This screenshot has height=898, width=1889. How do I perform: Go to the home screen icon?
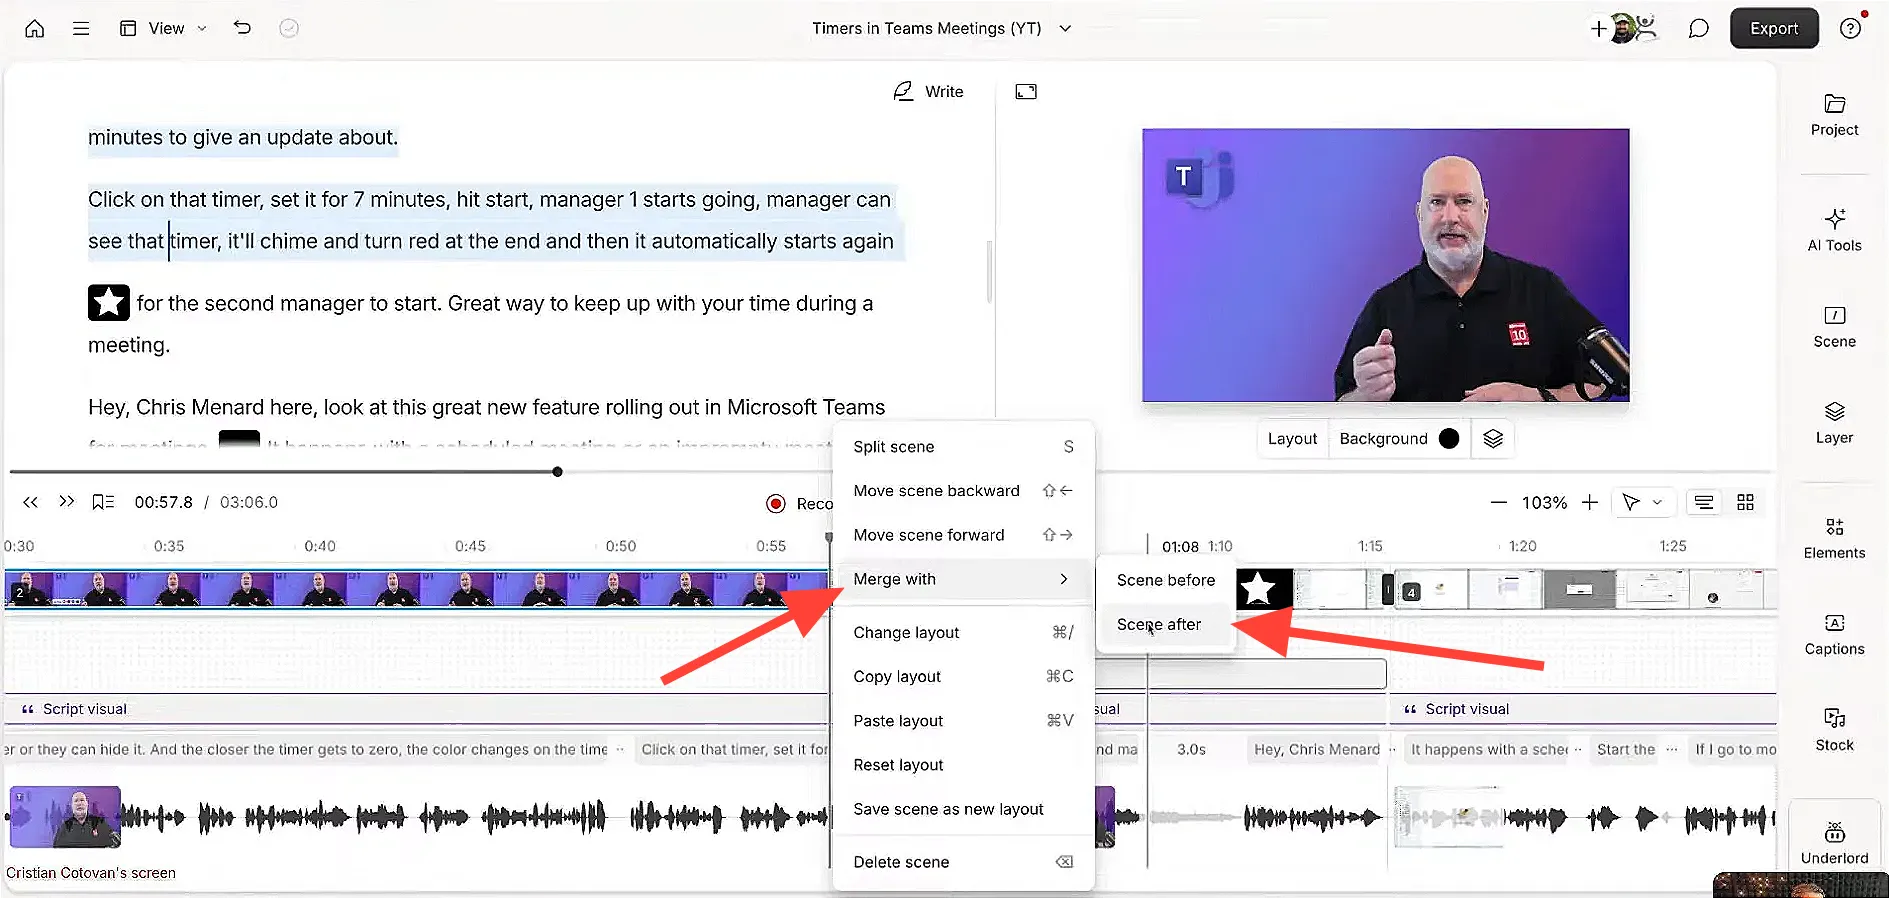click(x=35, y=28)
